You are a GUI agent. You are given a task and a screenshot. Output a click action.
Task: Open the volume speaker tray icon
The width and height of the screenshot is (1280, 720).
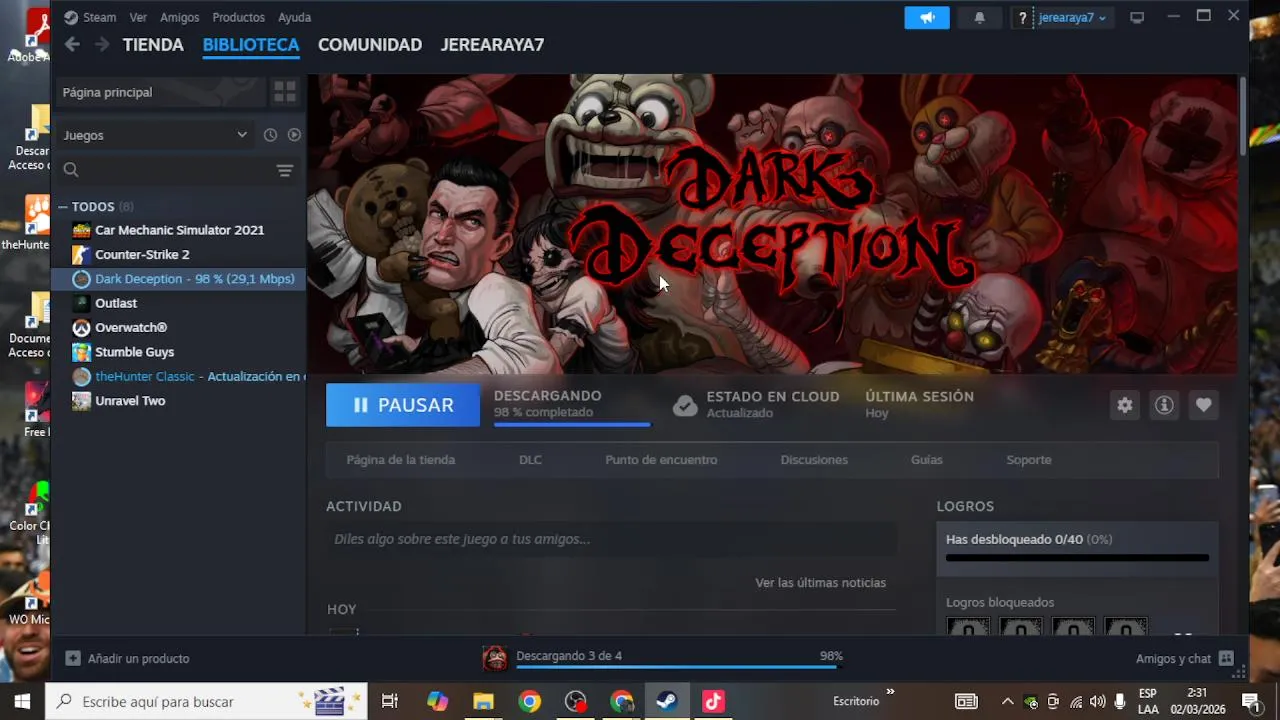click(x=1097, y=701)
